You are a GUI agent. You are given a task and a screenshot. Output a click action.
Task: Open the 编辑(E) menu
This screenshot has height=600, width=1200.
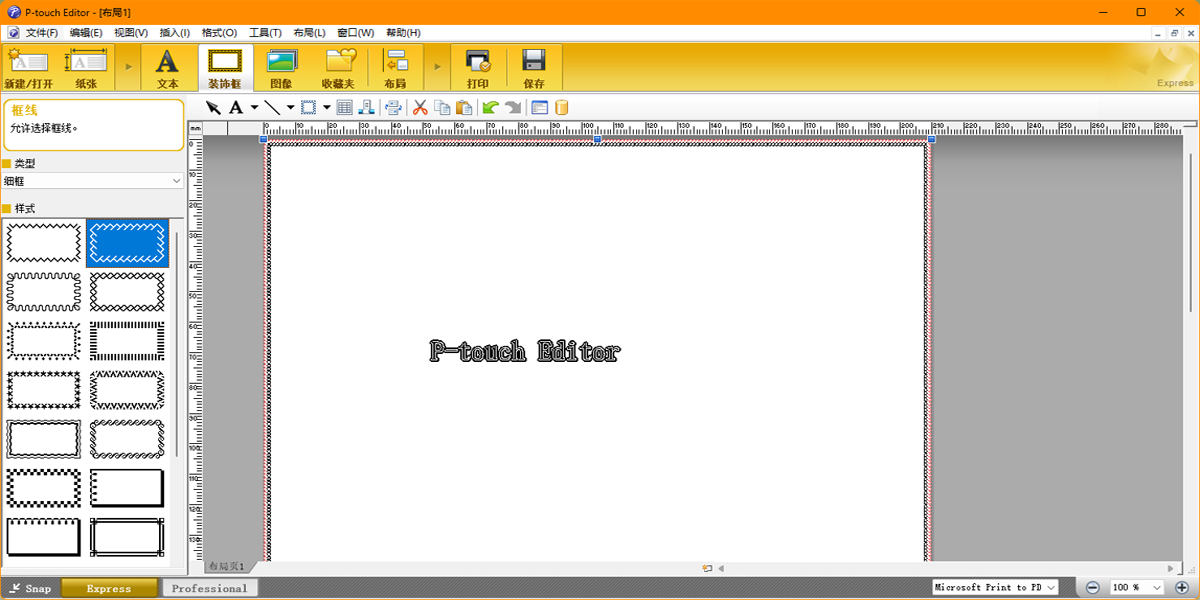click(86, 33)
